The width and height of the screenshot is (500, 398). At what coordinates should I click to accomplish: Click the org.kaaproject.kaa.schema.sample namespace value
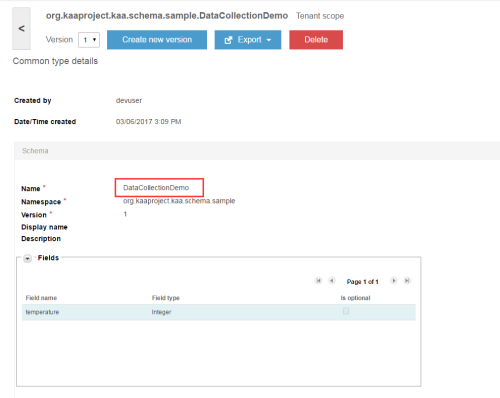pyautogui.click(x=179, y=201)
